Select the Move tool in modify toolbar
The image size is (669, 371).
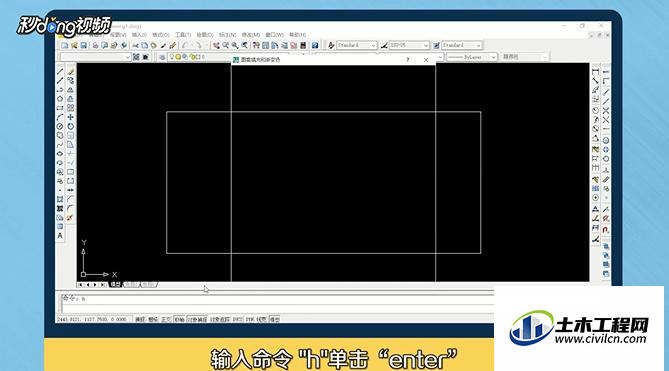pyautogui.click(x=70, y=117)
